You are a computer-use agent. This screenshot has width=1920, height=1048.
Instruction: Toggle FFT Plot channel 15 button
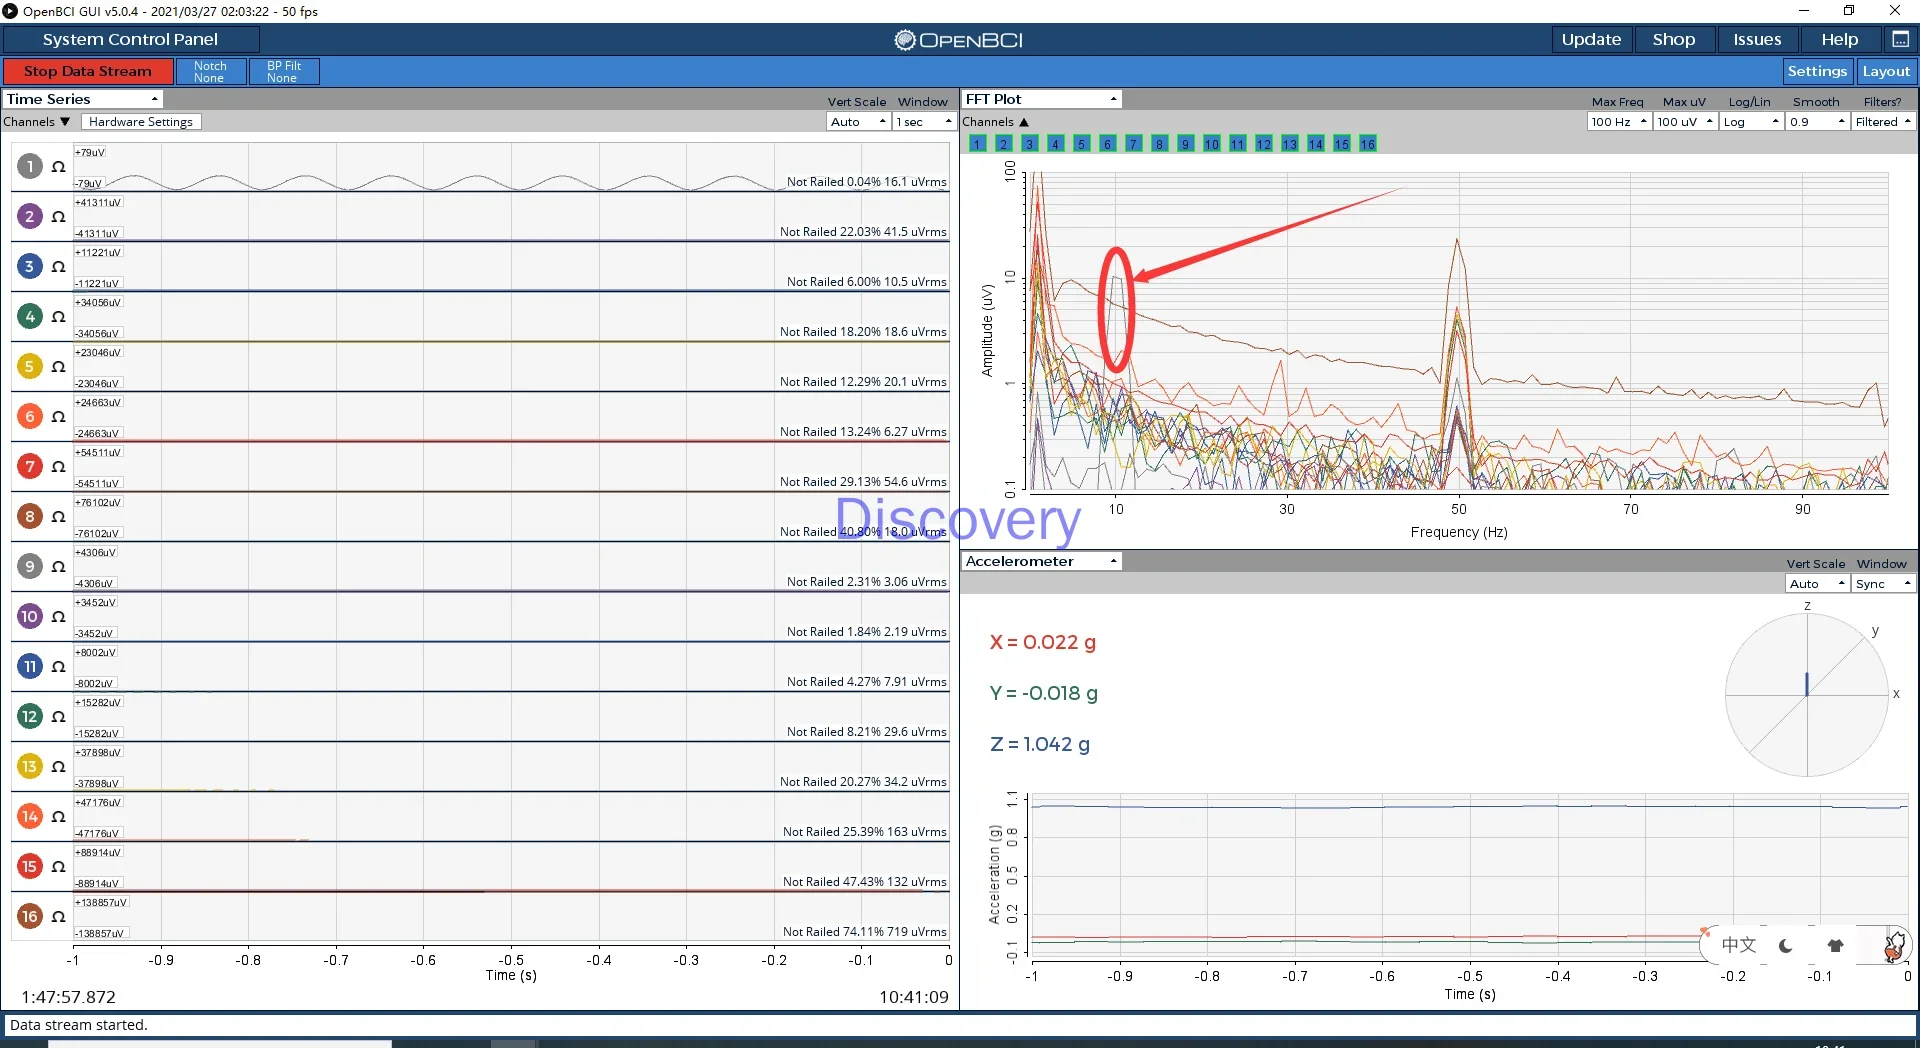tap(1341, 144)
